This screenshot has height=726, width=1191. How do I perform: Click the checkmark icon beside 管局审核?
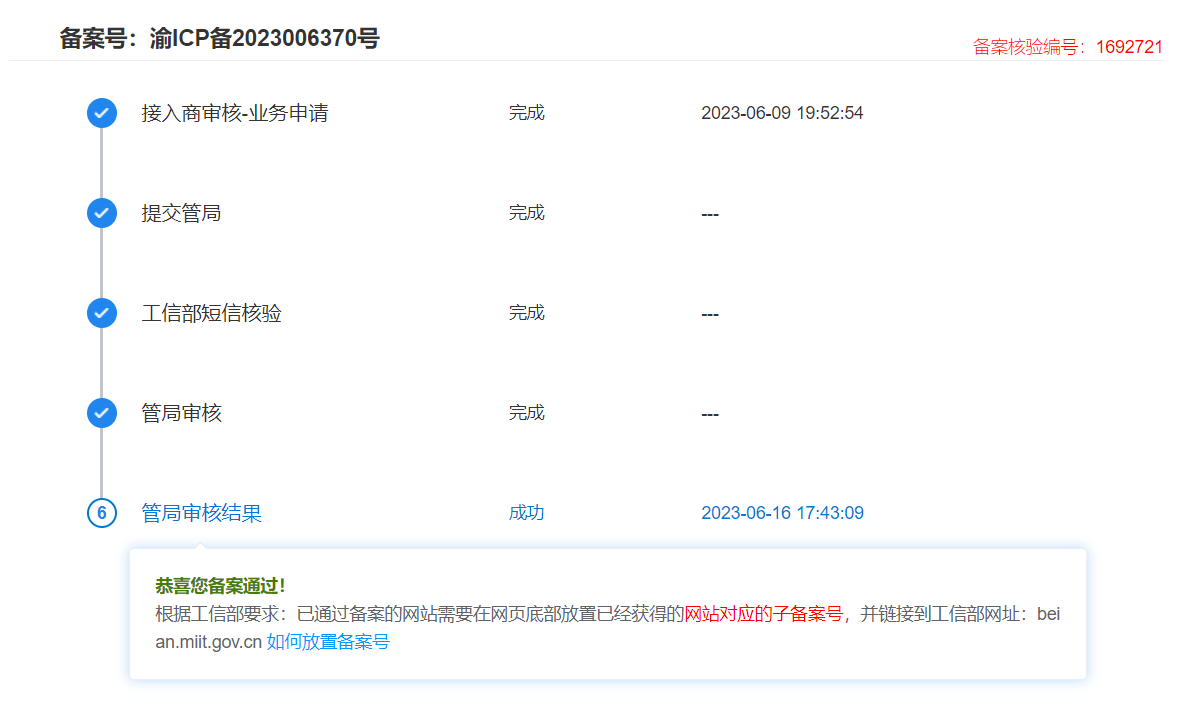click(102, 413)
